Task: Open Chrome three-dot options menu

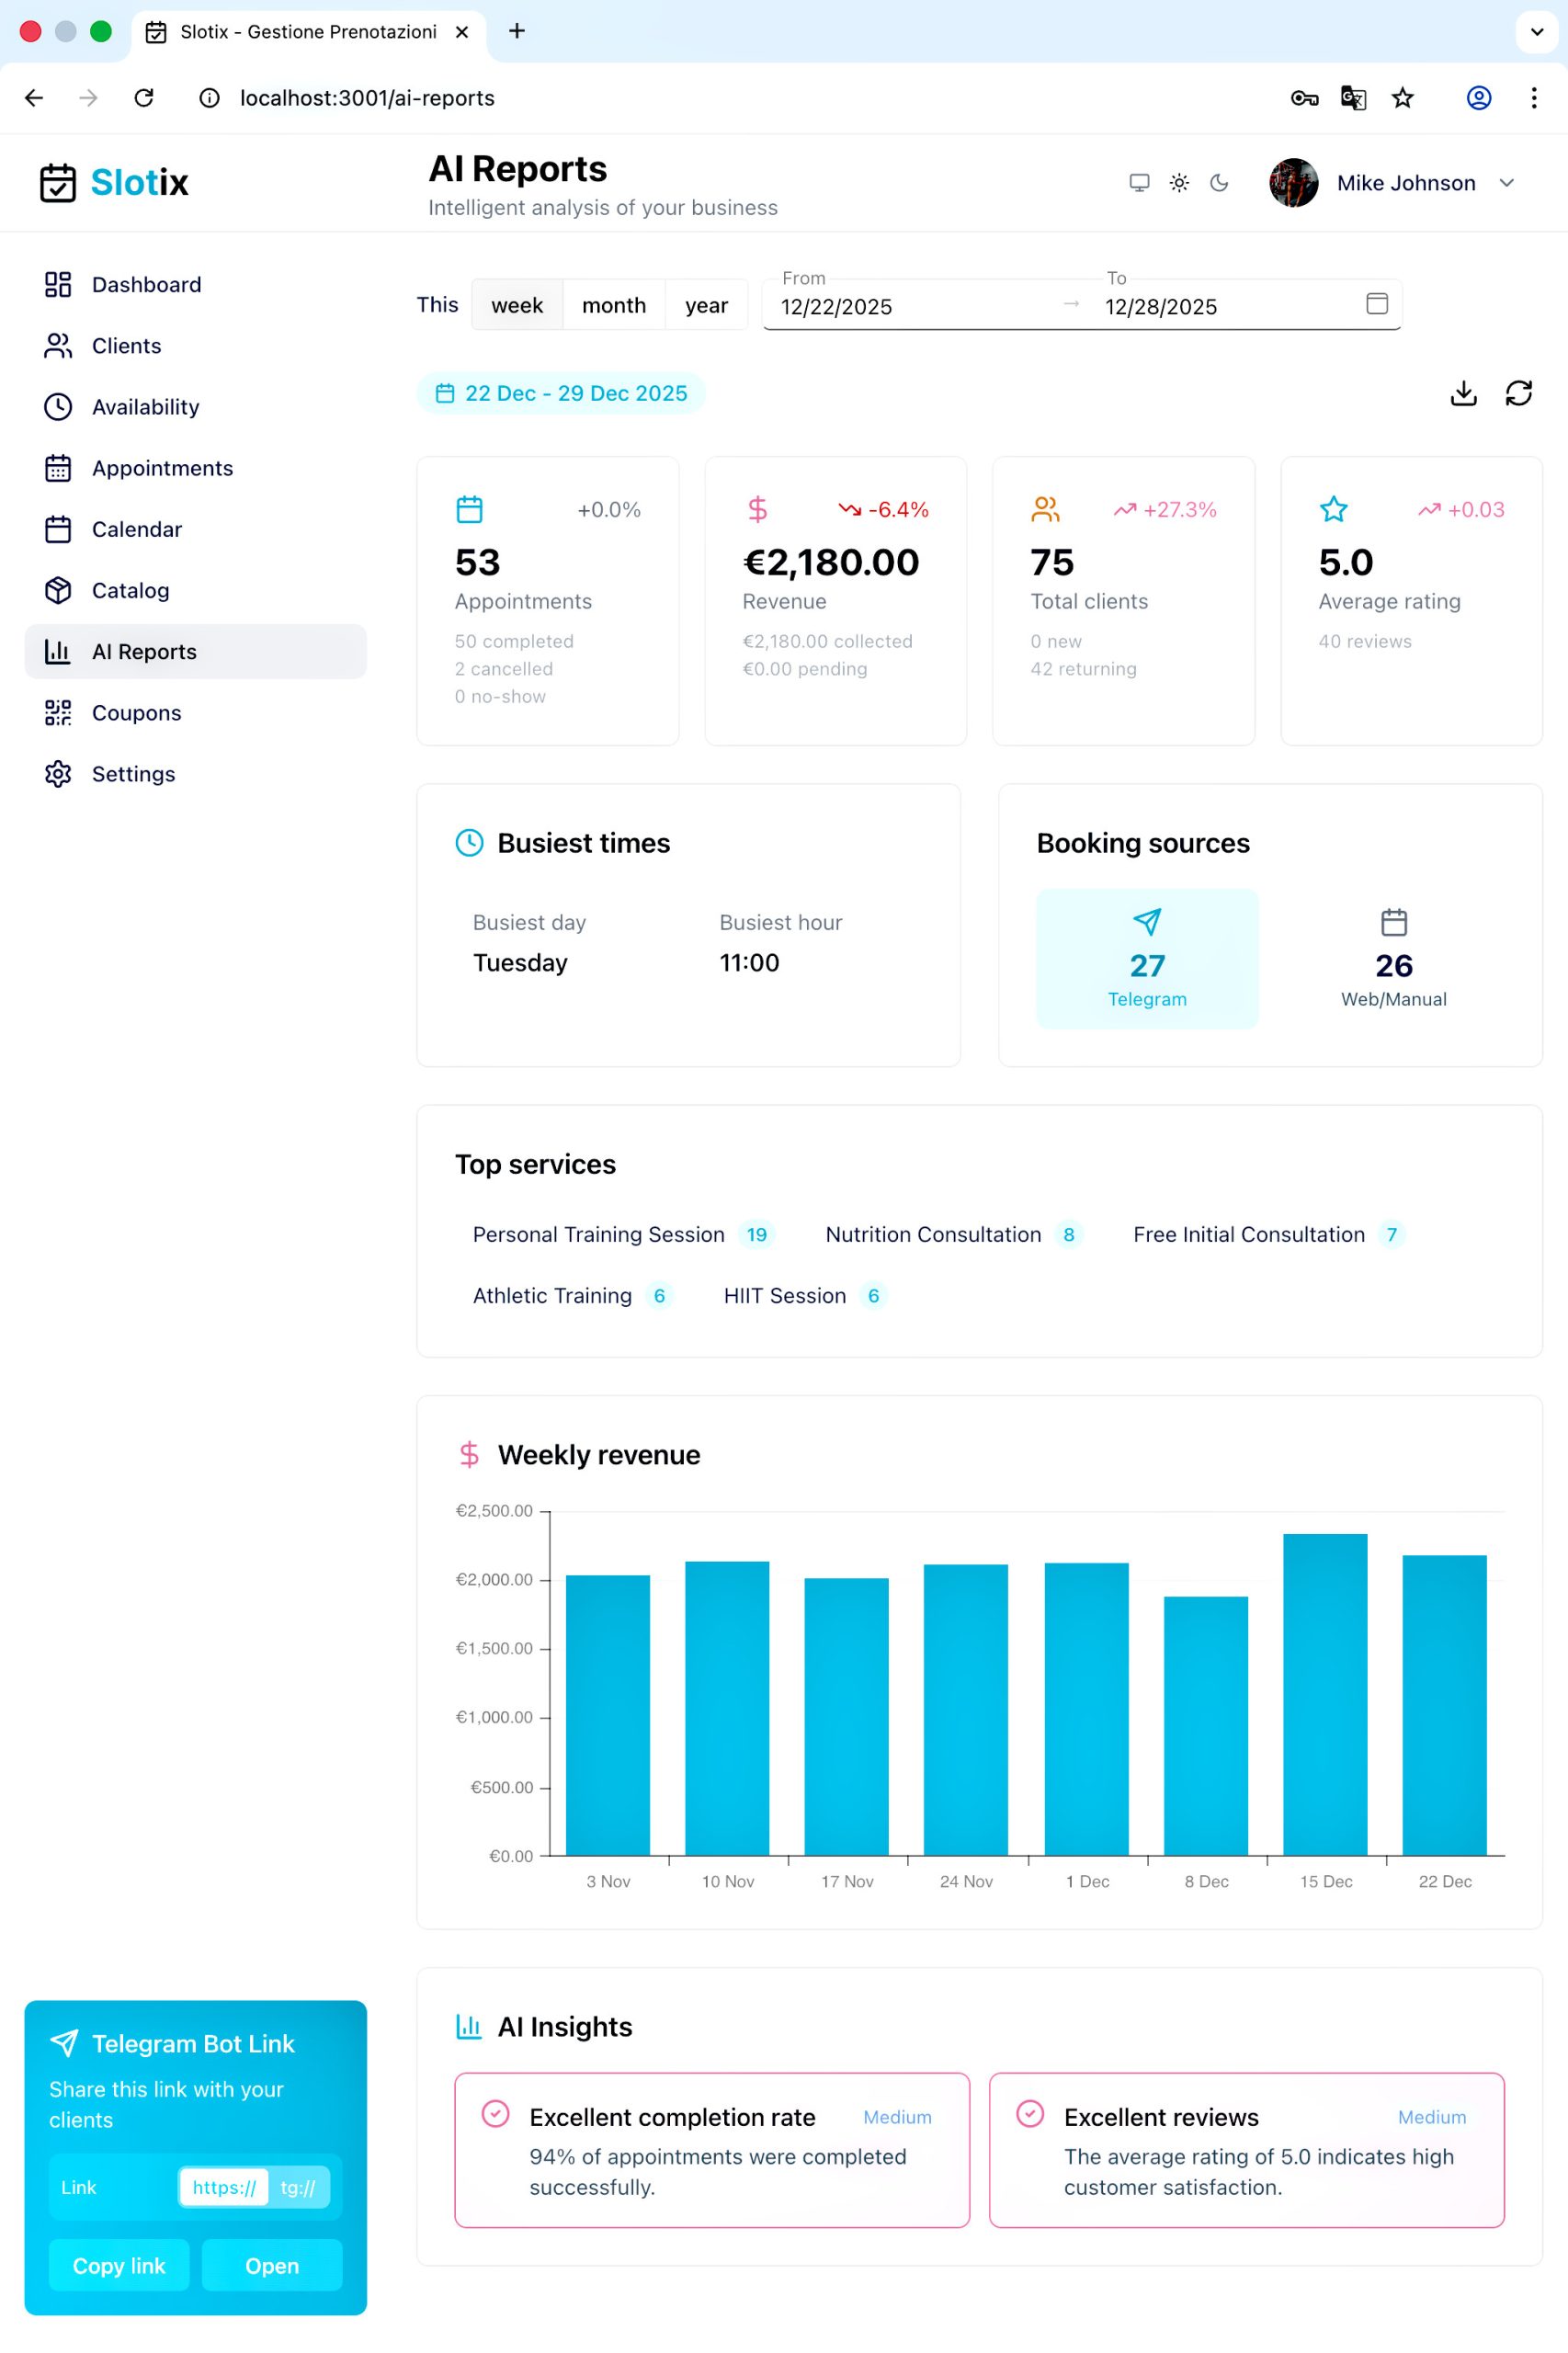Action: point(1533,98)
